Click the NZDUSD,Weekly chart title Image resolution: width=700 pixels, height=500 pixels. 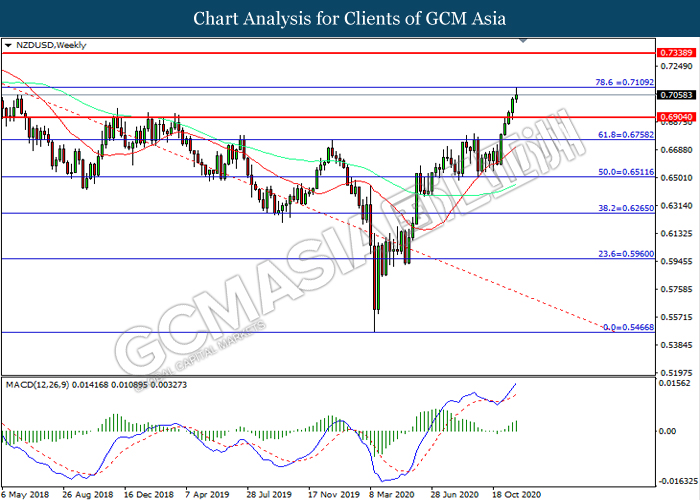[51, 45]
